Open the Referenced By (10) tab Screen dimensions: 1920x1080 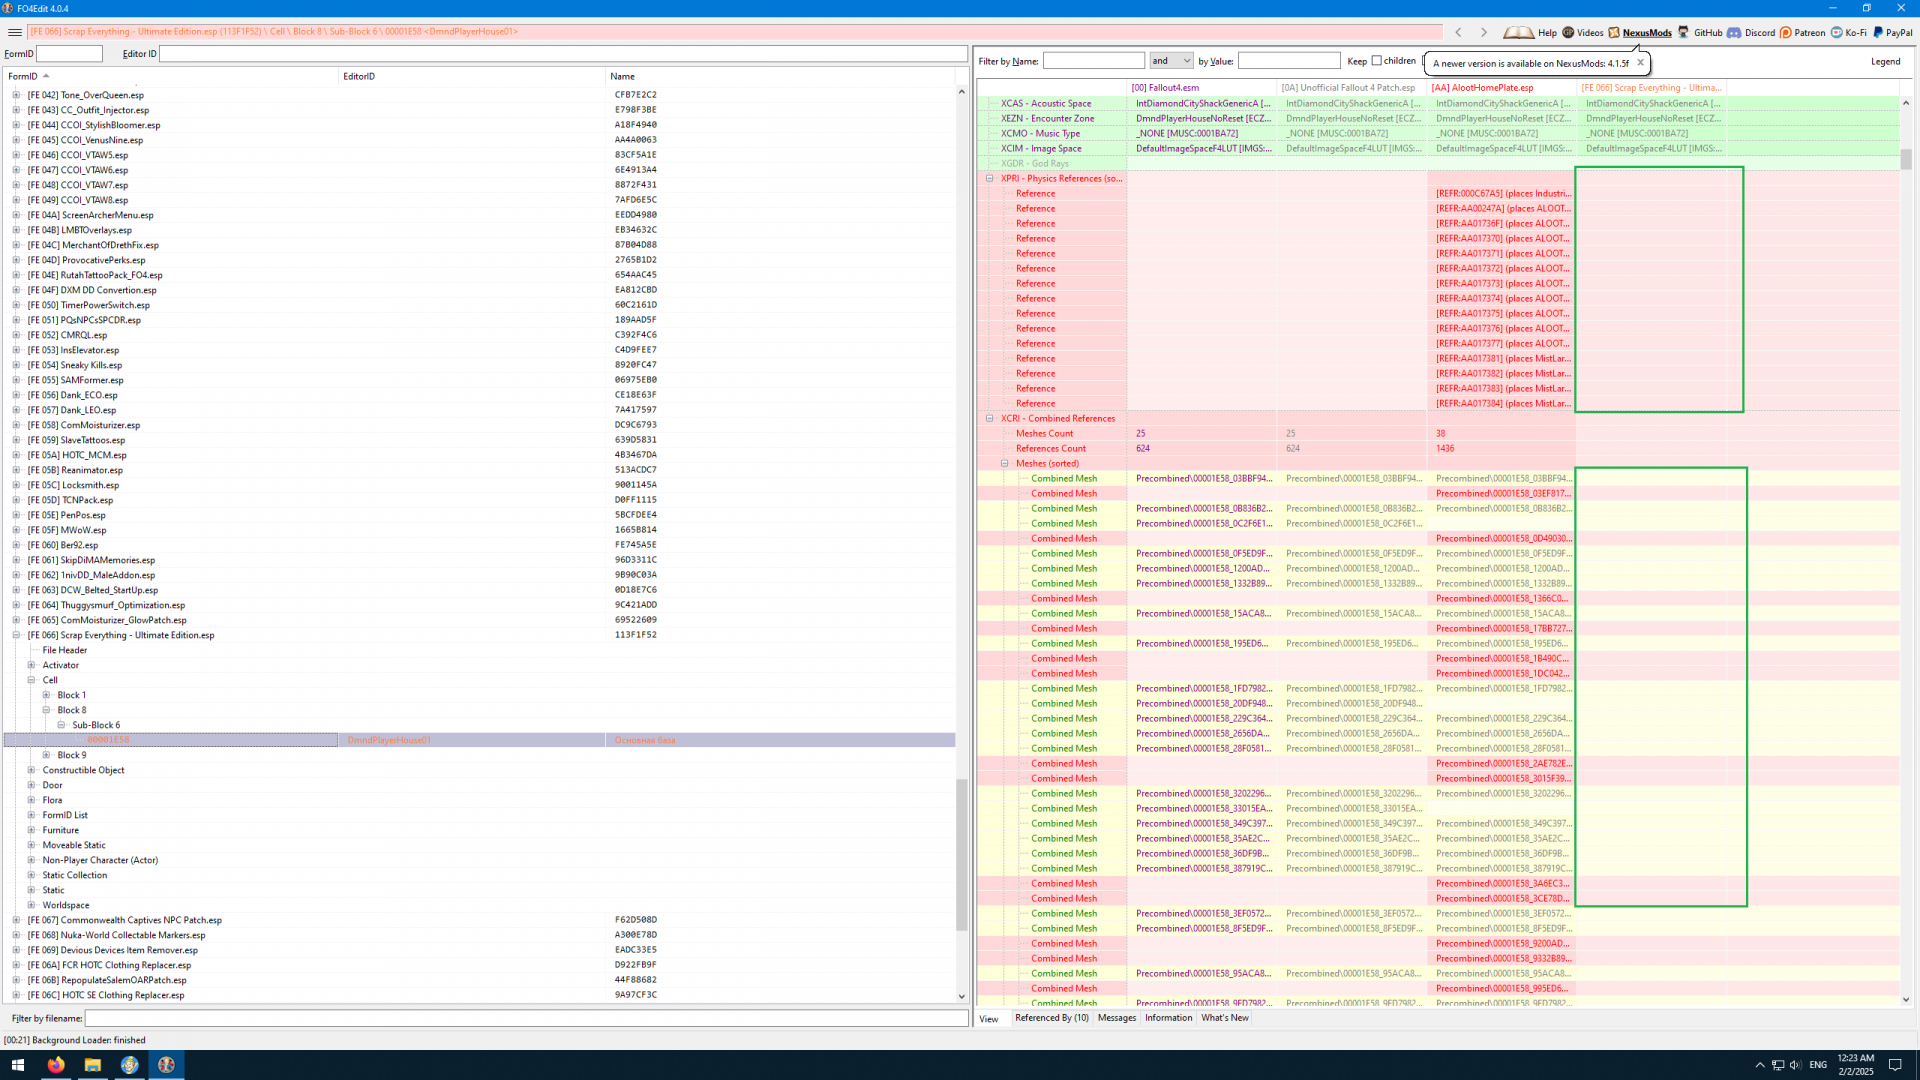(x=1051, y=1018)
